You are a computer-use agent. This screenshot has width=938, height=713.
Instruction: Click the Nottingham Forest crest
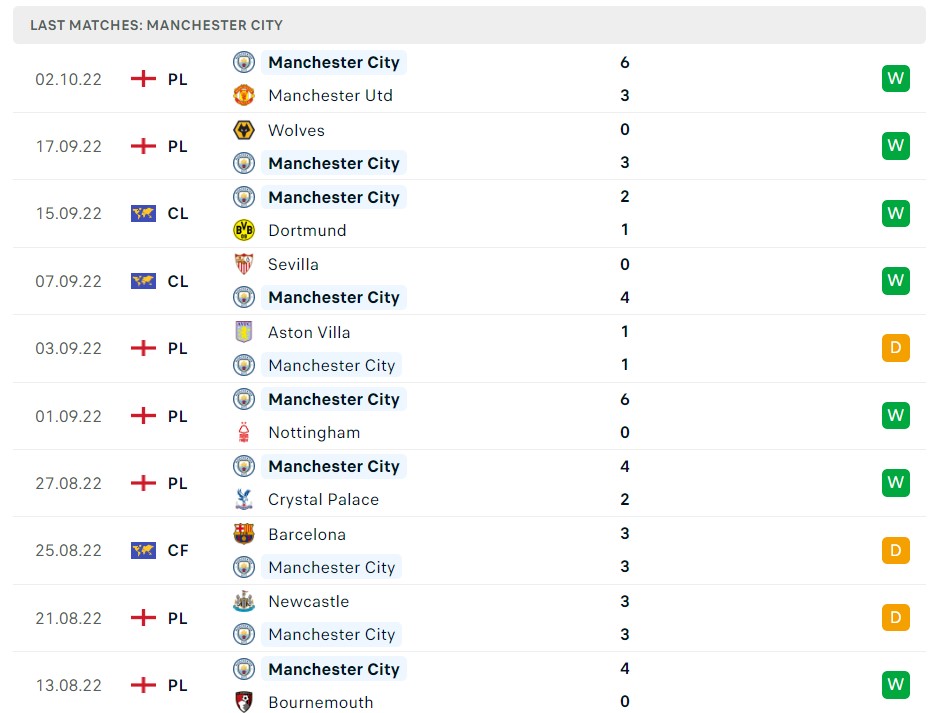[243, 432]
